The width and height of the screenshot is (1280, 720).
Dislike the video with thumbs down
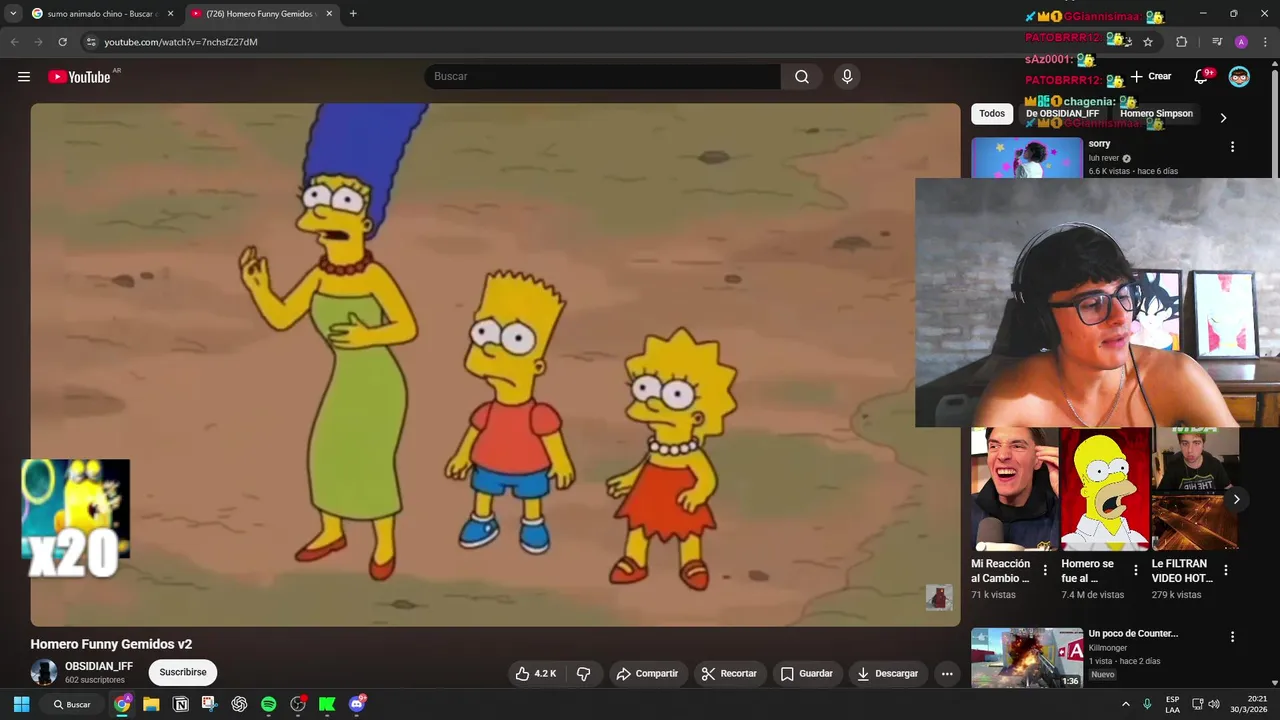point(584,674)
